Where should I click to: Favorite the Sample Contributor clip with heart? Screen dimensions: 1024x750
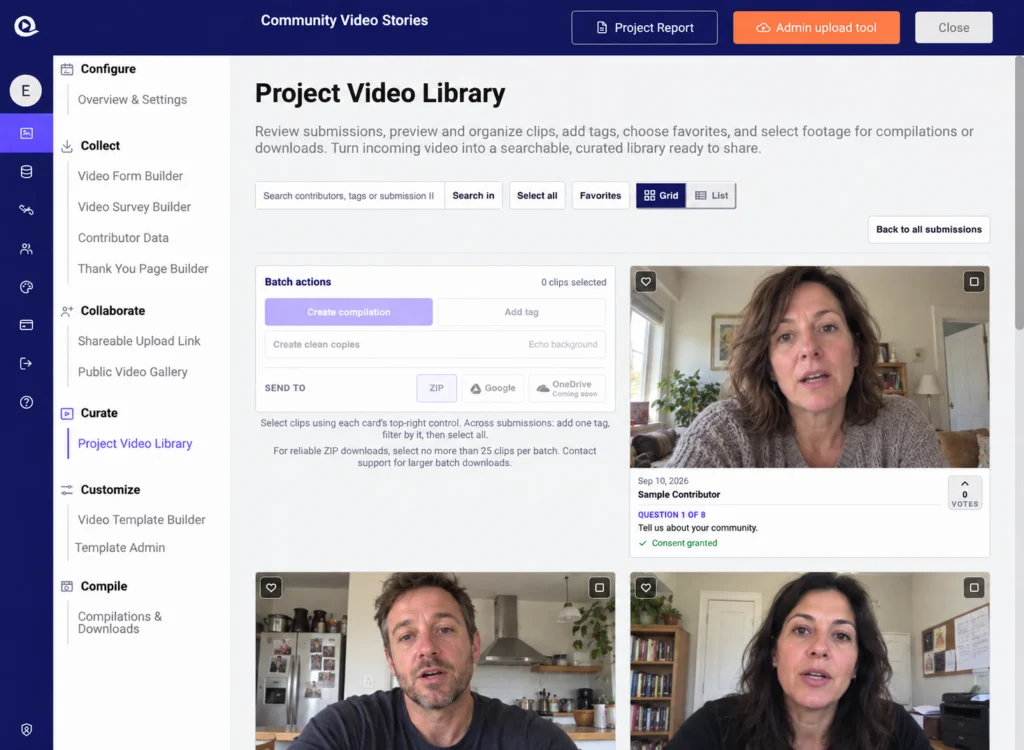646,282
